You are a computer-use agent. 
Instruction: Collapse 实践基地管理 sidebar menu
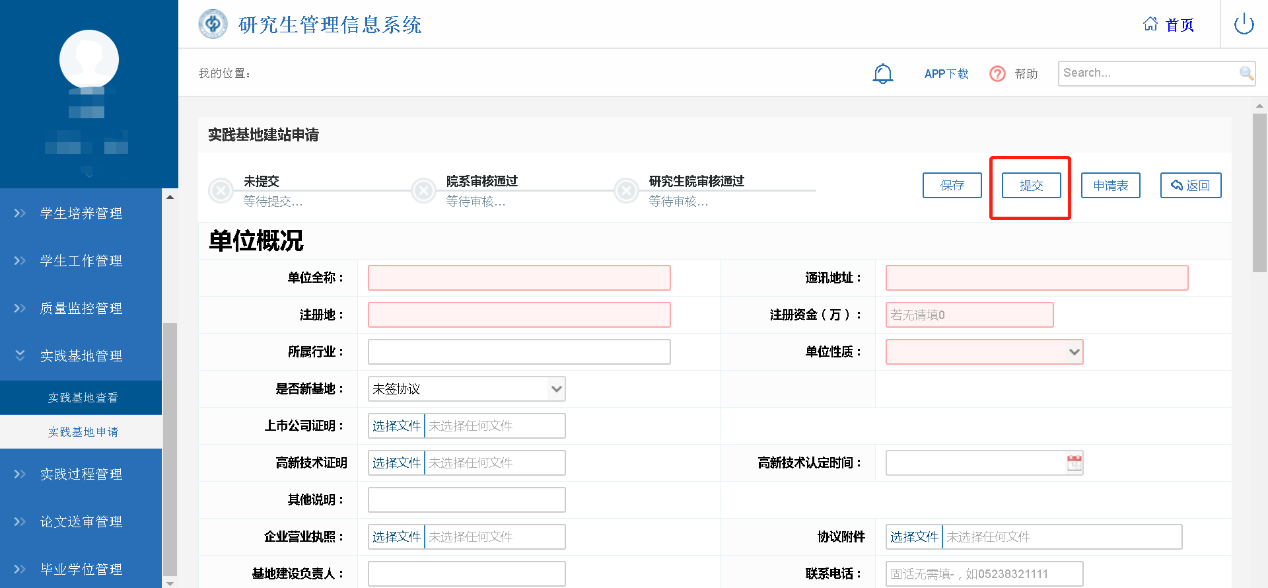[81, 356]
